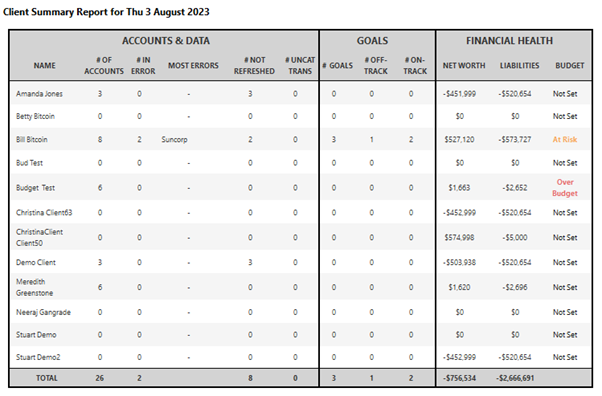Select the Christina Client63 name
This screenshot has height=396, width=602.
tap(44, 213)
